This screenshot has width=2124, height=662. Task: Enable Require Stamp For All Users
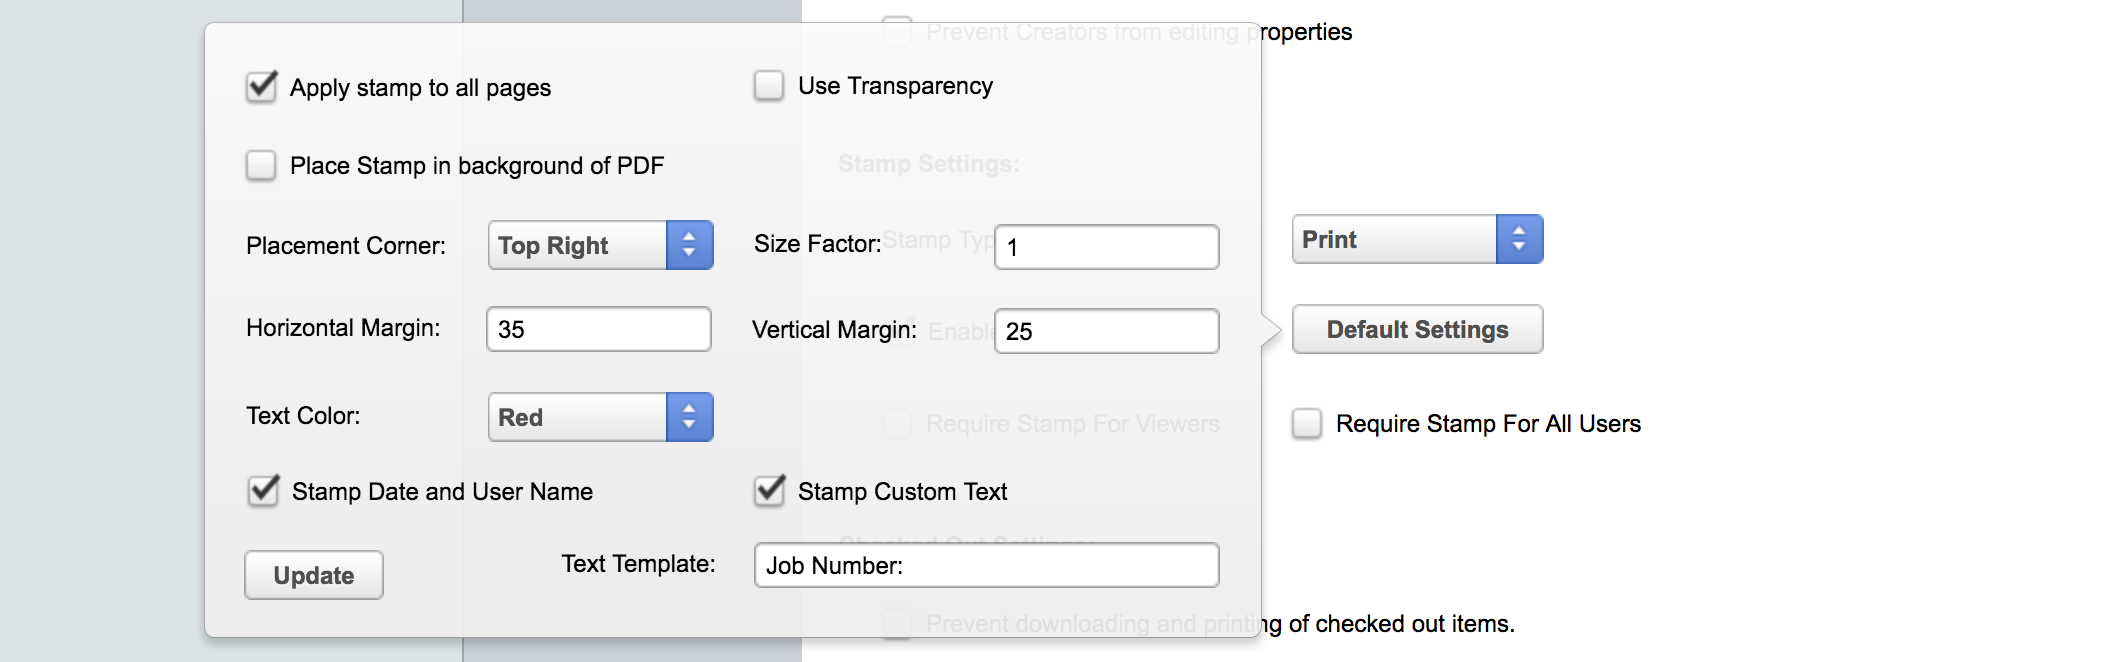[x=1306, y=423]
